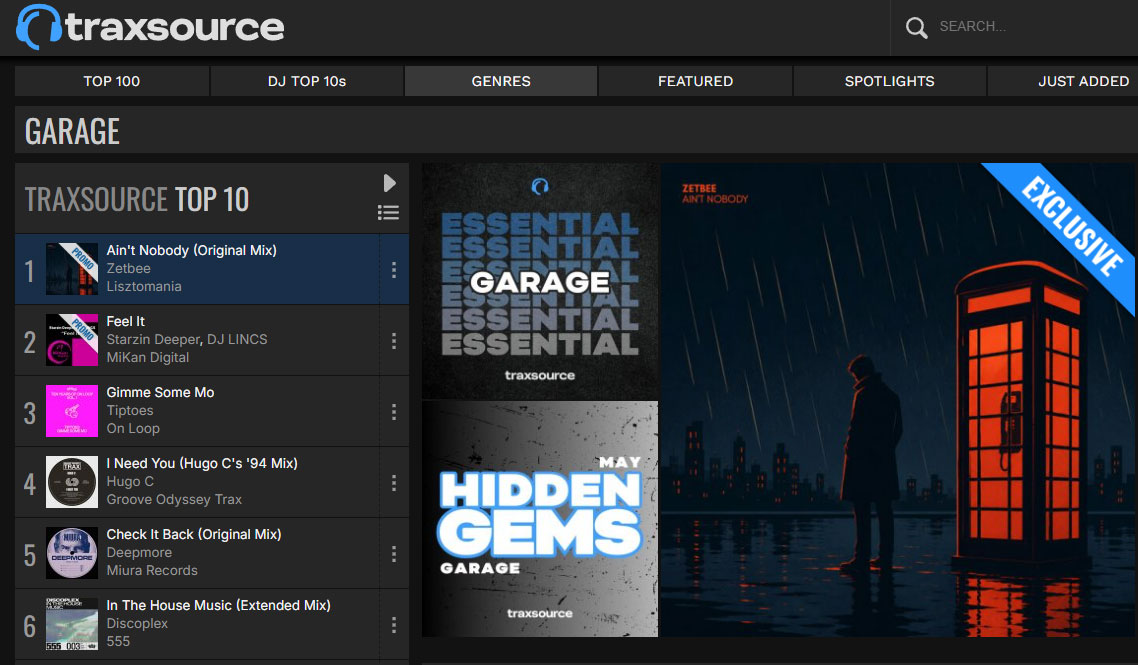Open artist link Starzin Deeper
The width and height of the screenshot is (1138, 665).
(153, 340)
